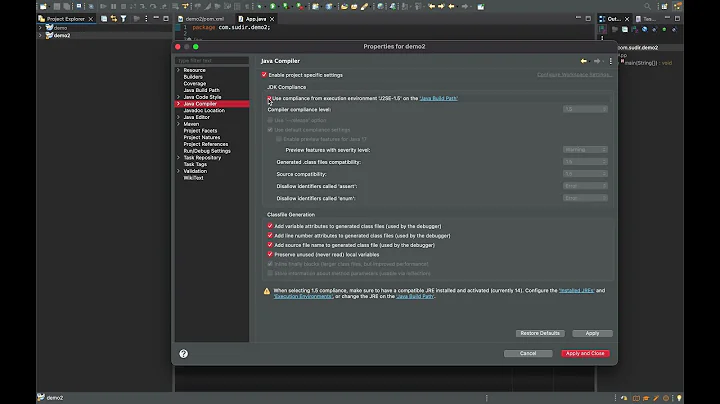The image size is (720, 404).
Task: Click the light bulb tip icon in status bar
Action: (x=679, y=398)
